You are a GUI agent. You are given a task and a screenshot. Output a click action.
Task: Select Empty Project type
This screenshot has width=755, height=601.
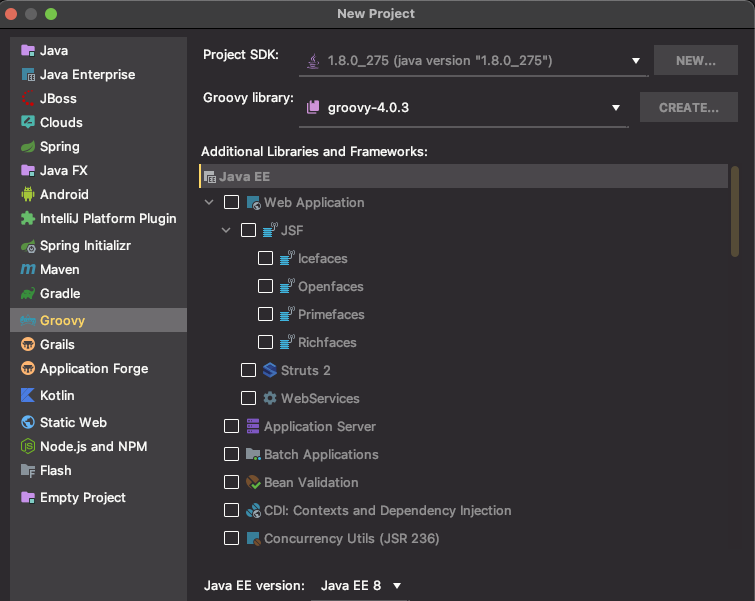98,498
